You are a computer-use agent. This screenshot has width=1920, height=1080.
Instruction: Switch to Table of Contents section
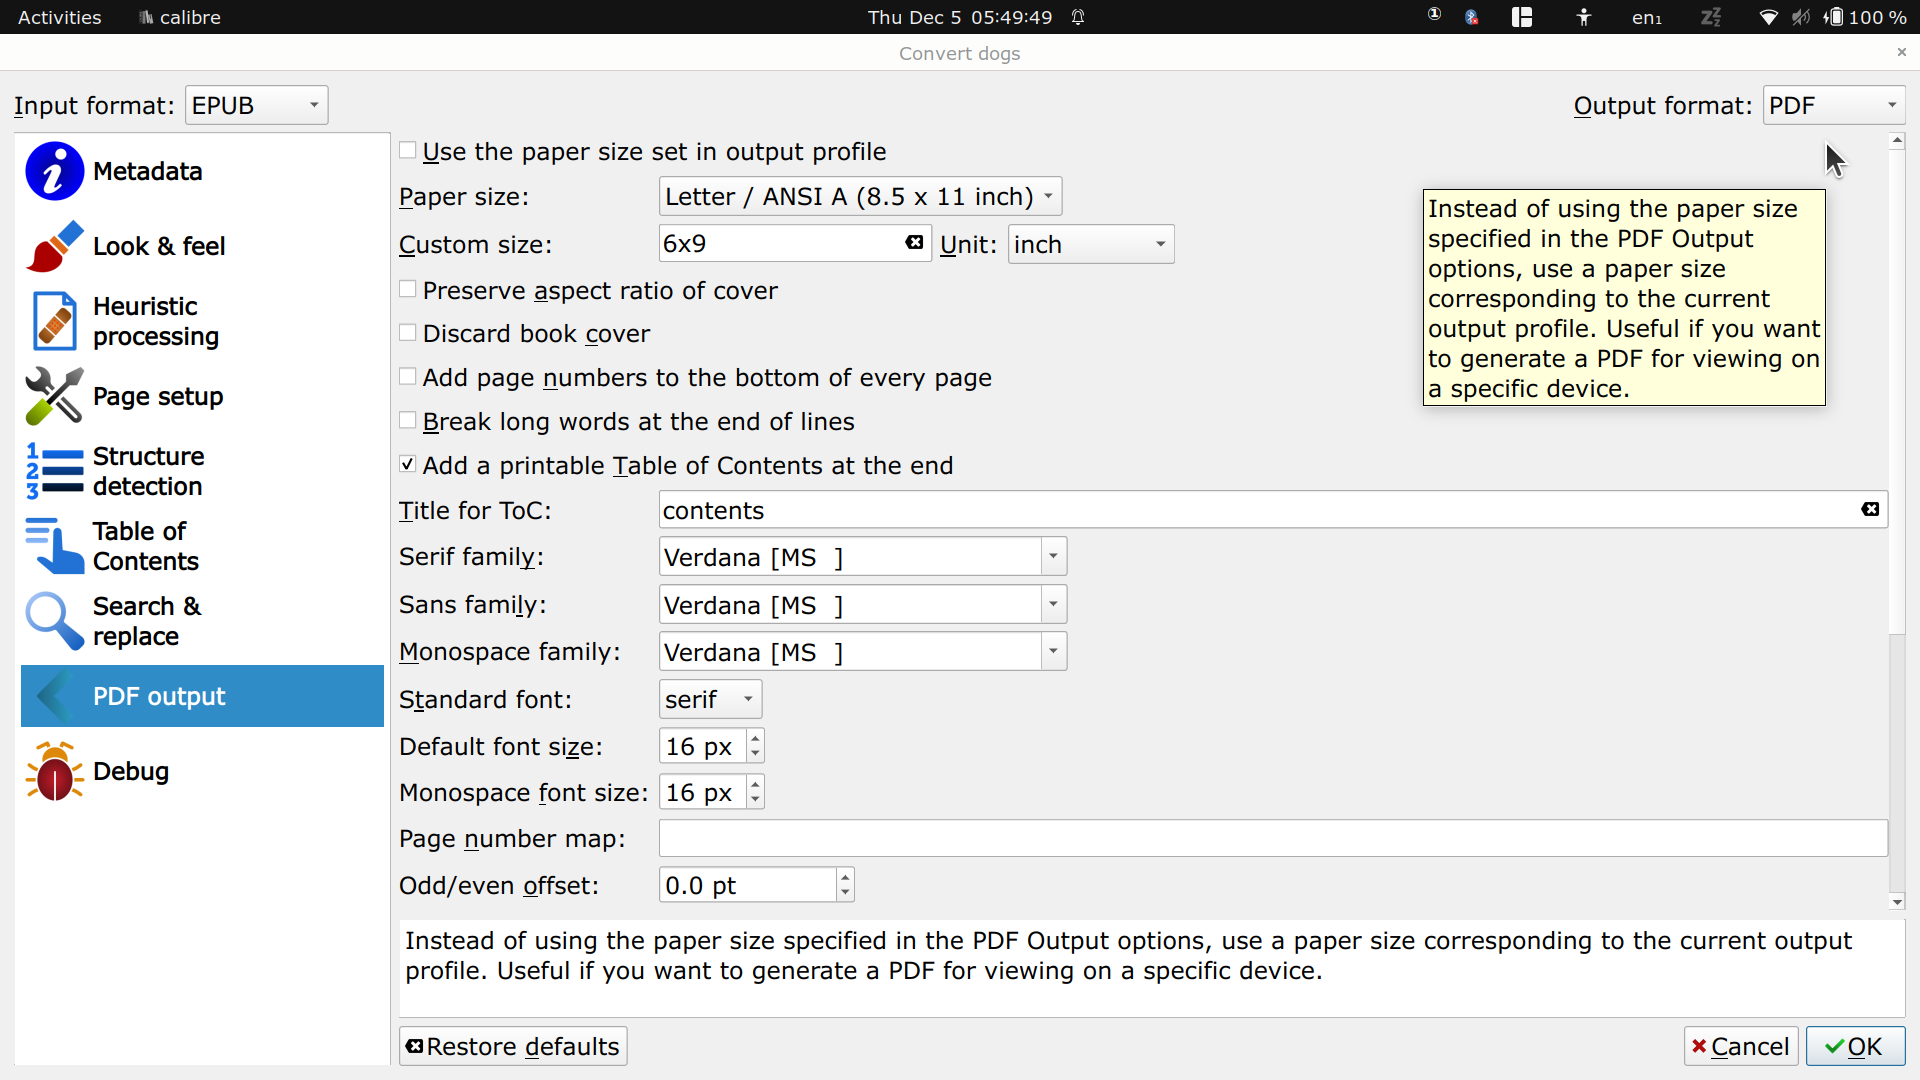[145, 546]
